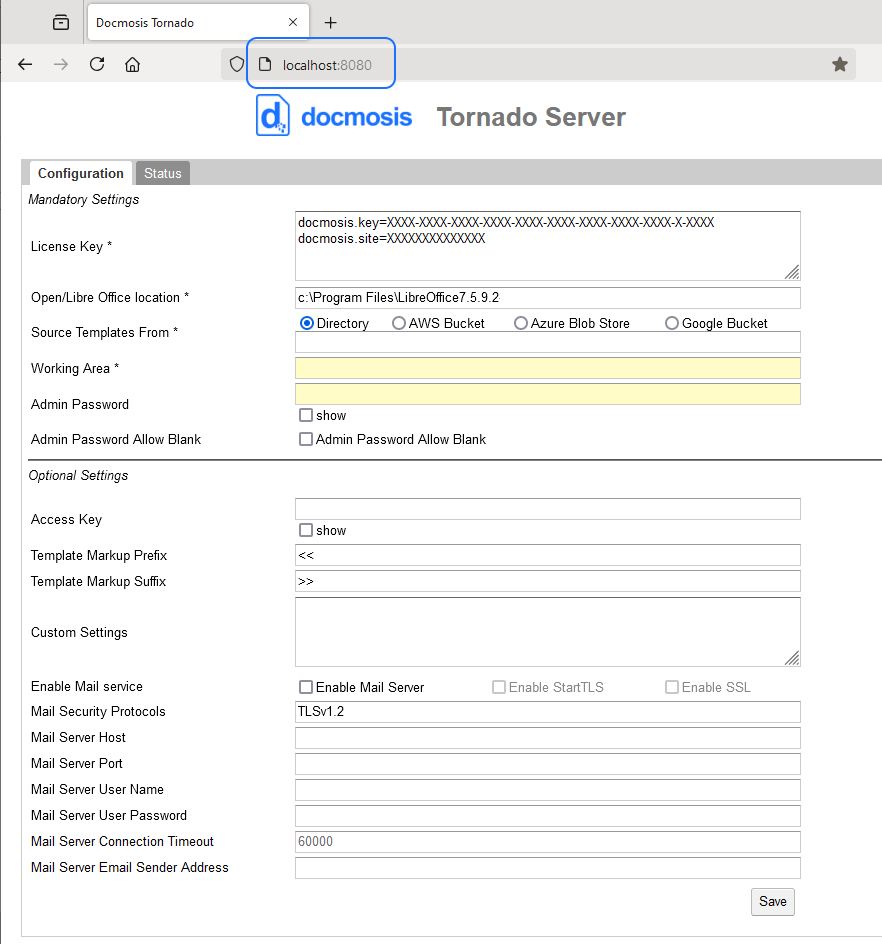Click into the License Key textarea
This screenshot has height=944, width=882.
click(x=547, y=246)
